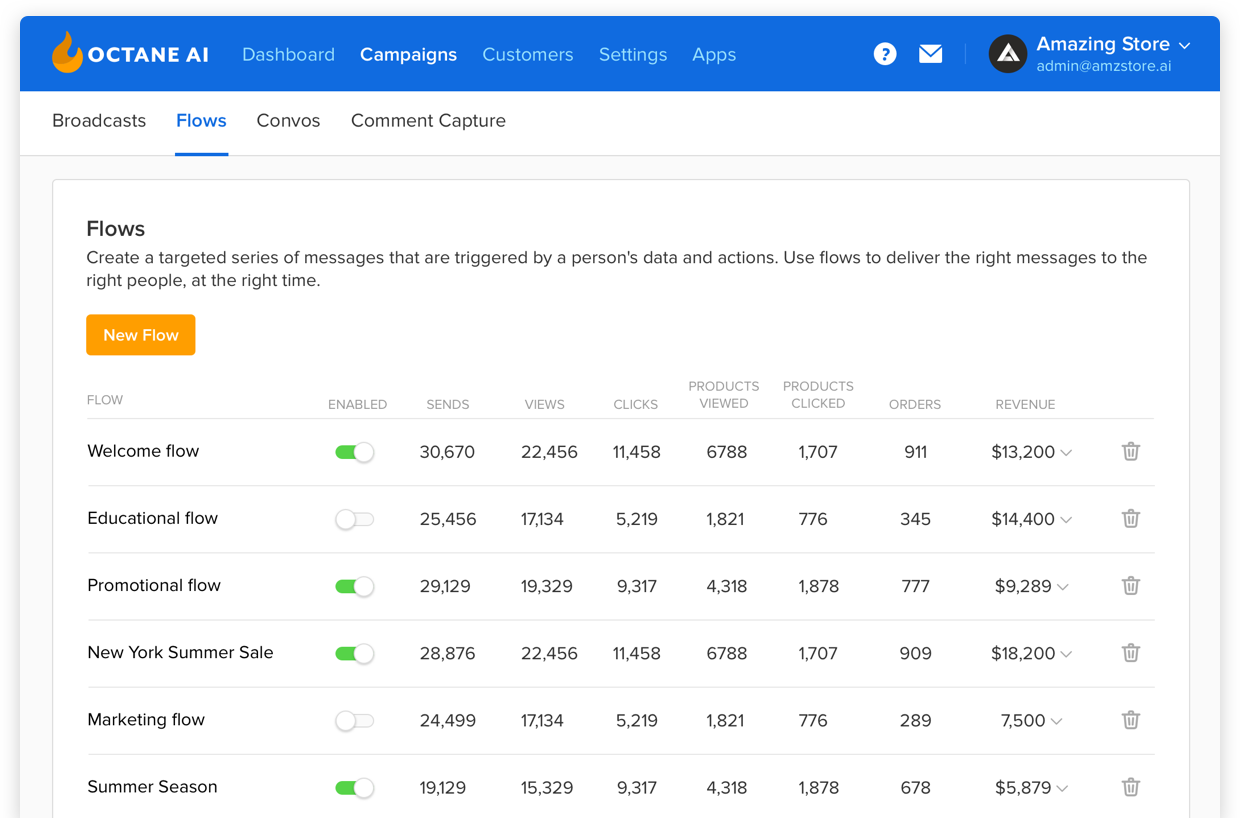Delete New York Summer Sale with trash icon
The width and height of the screenshot is (1240, 818).
coord(1131,652)
